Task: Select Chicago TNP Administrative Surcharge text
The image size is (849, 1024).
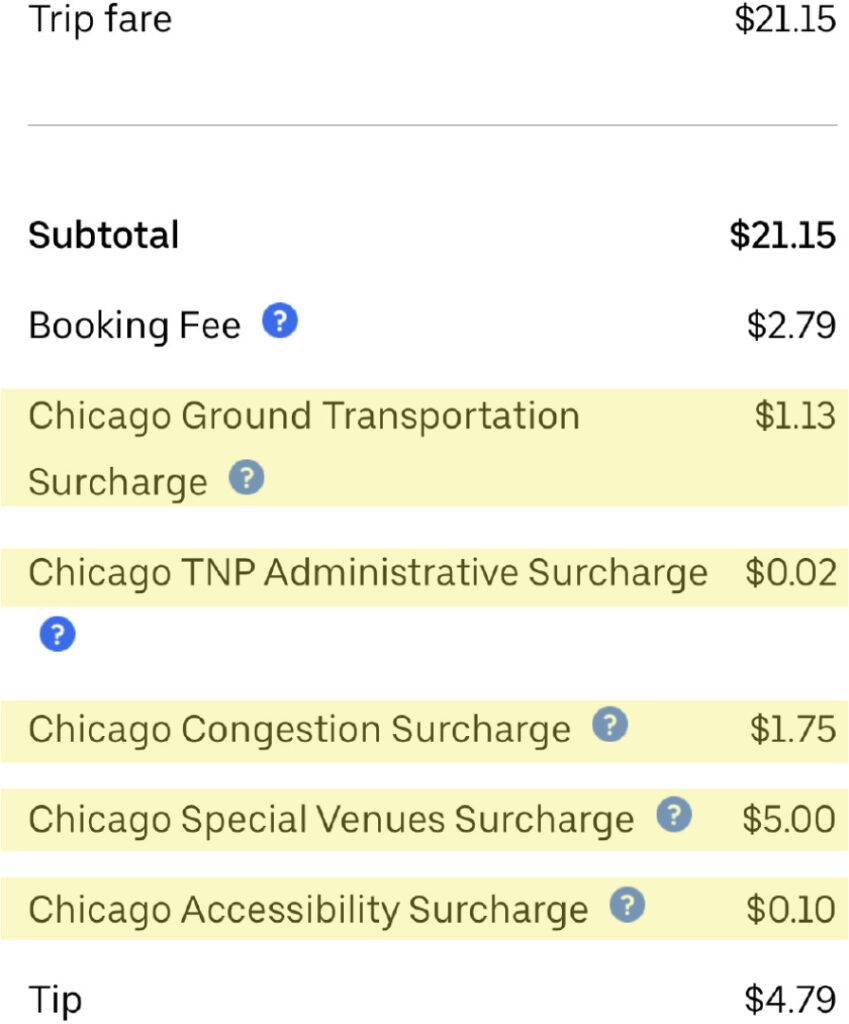Action: pyautogui.click(x=367, y=574)
